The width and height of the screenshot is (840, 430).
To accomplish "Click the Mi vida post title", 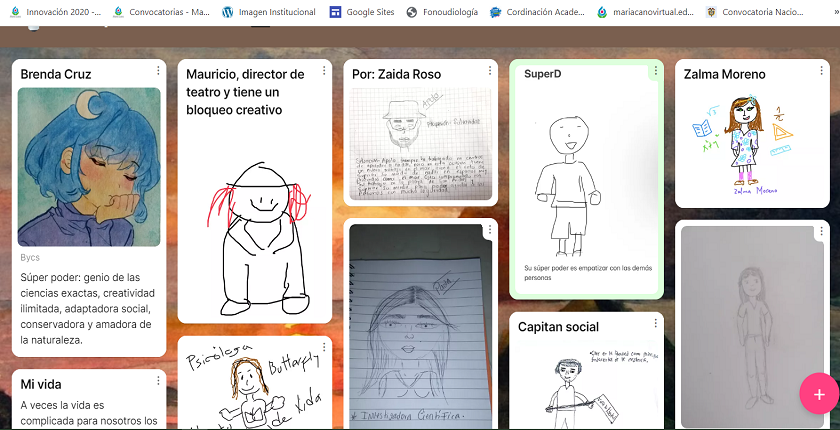I will 41,384.
